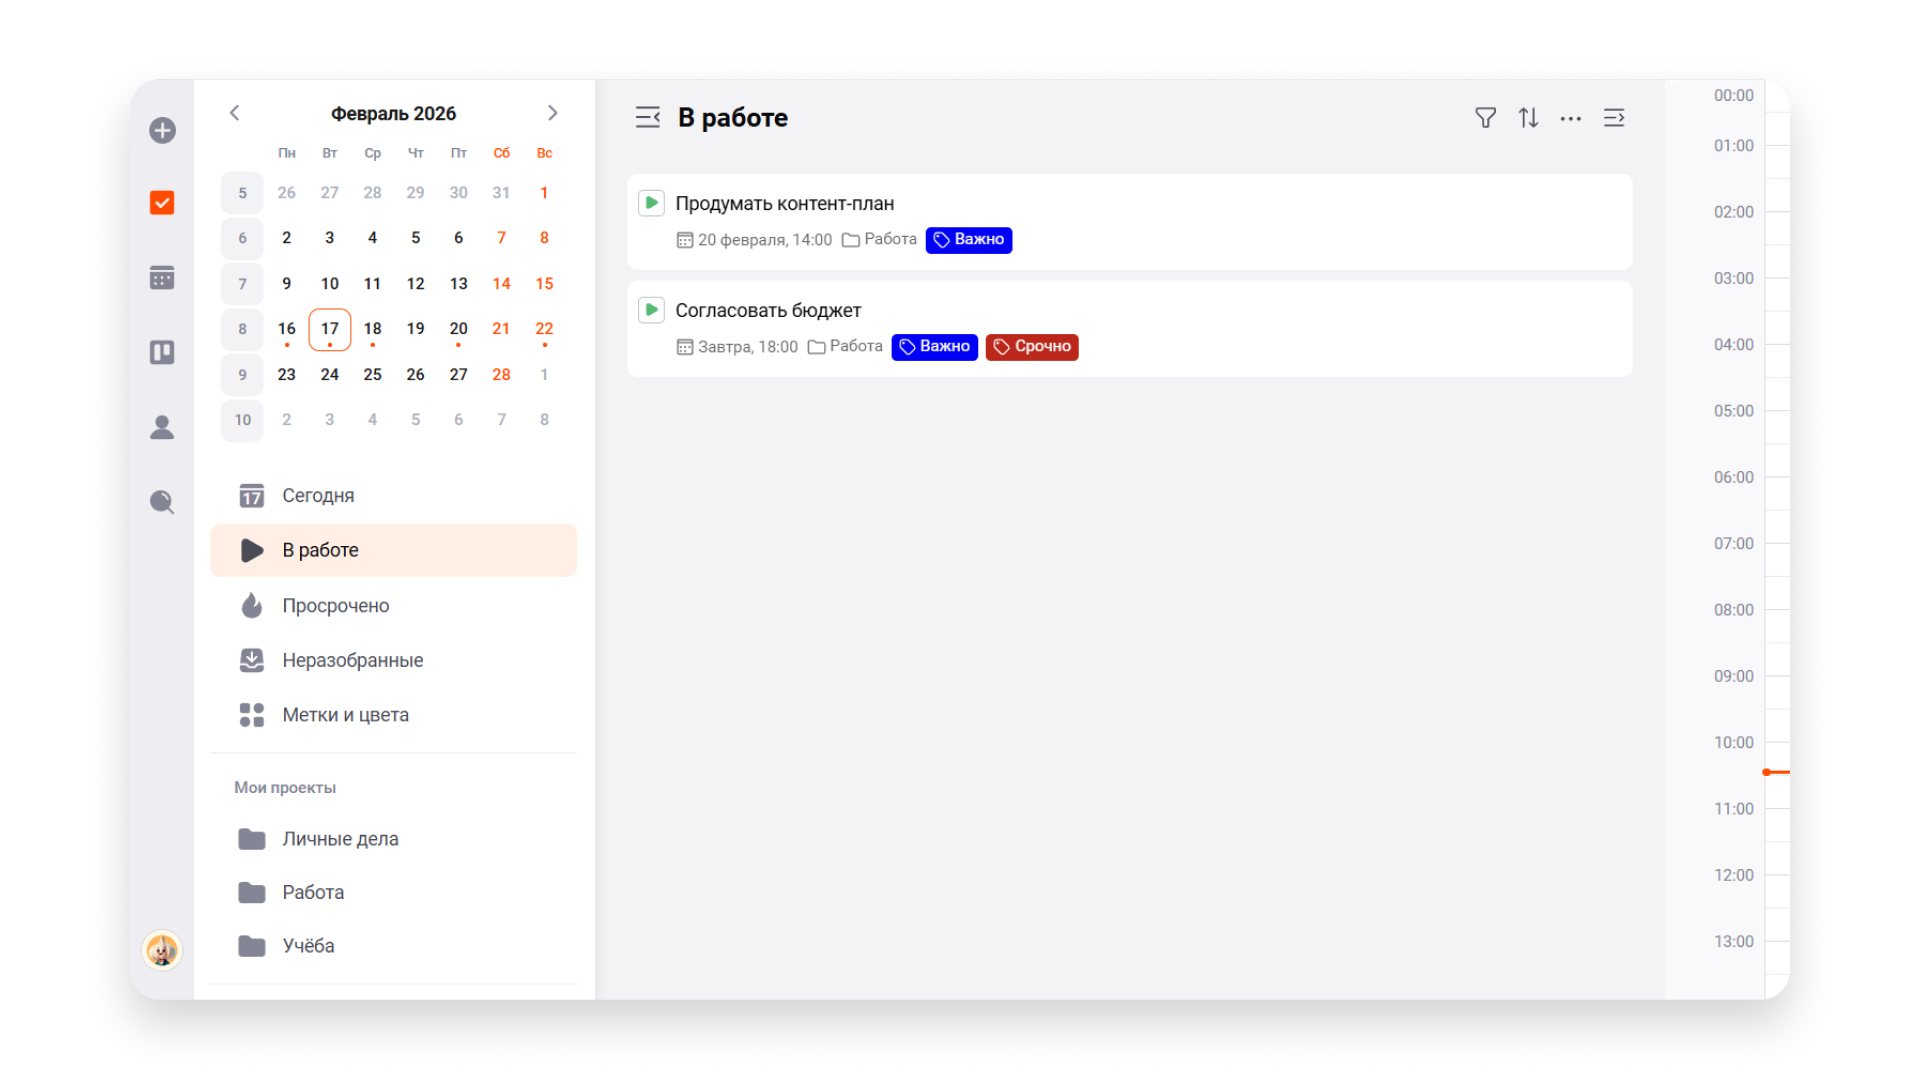1920x1080 pixels.
Task: Toggle play button on "Согласовать бюджет" task
Action: 651,310
